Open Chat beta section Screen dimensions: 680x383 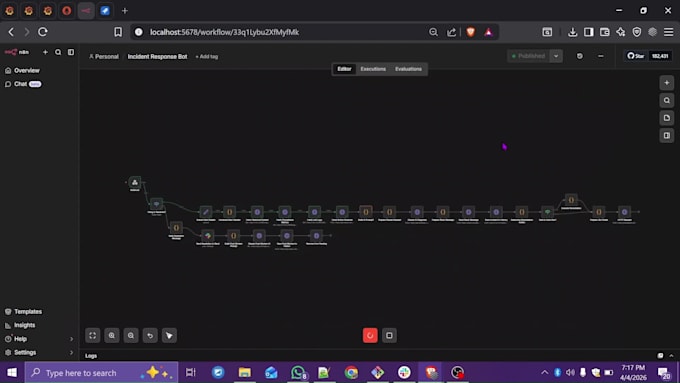(x=23, y=84)
